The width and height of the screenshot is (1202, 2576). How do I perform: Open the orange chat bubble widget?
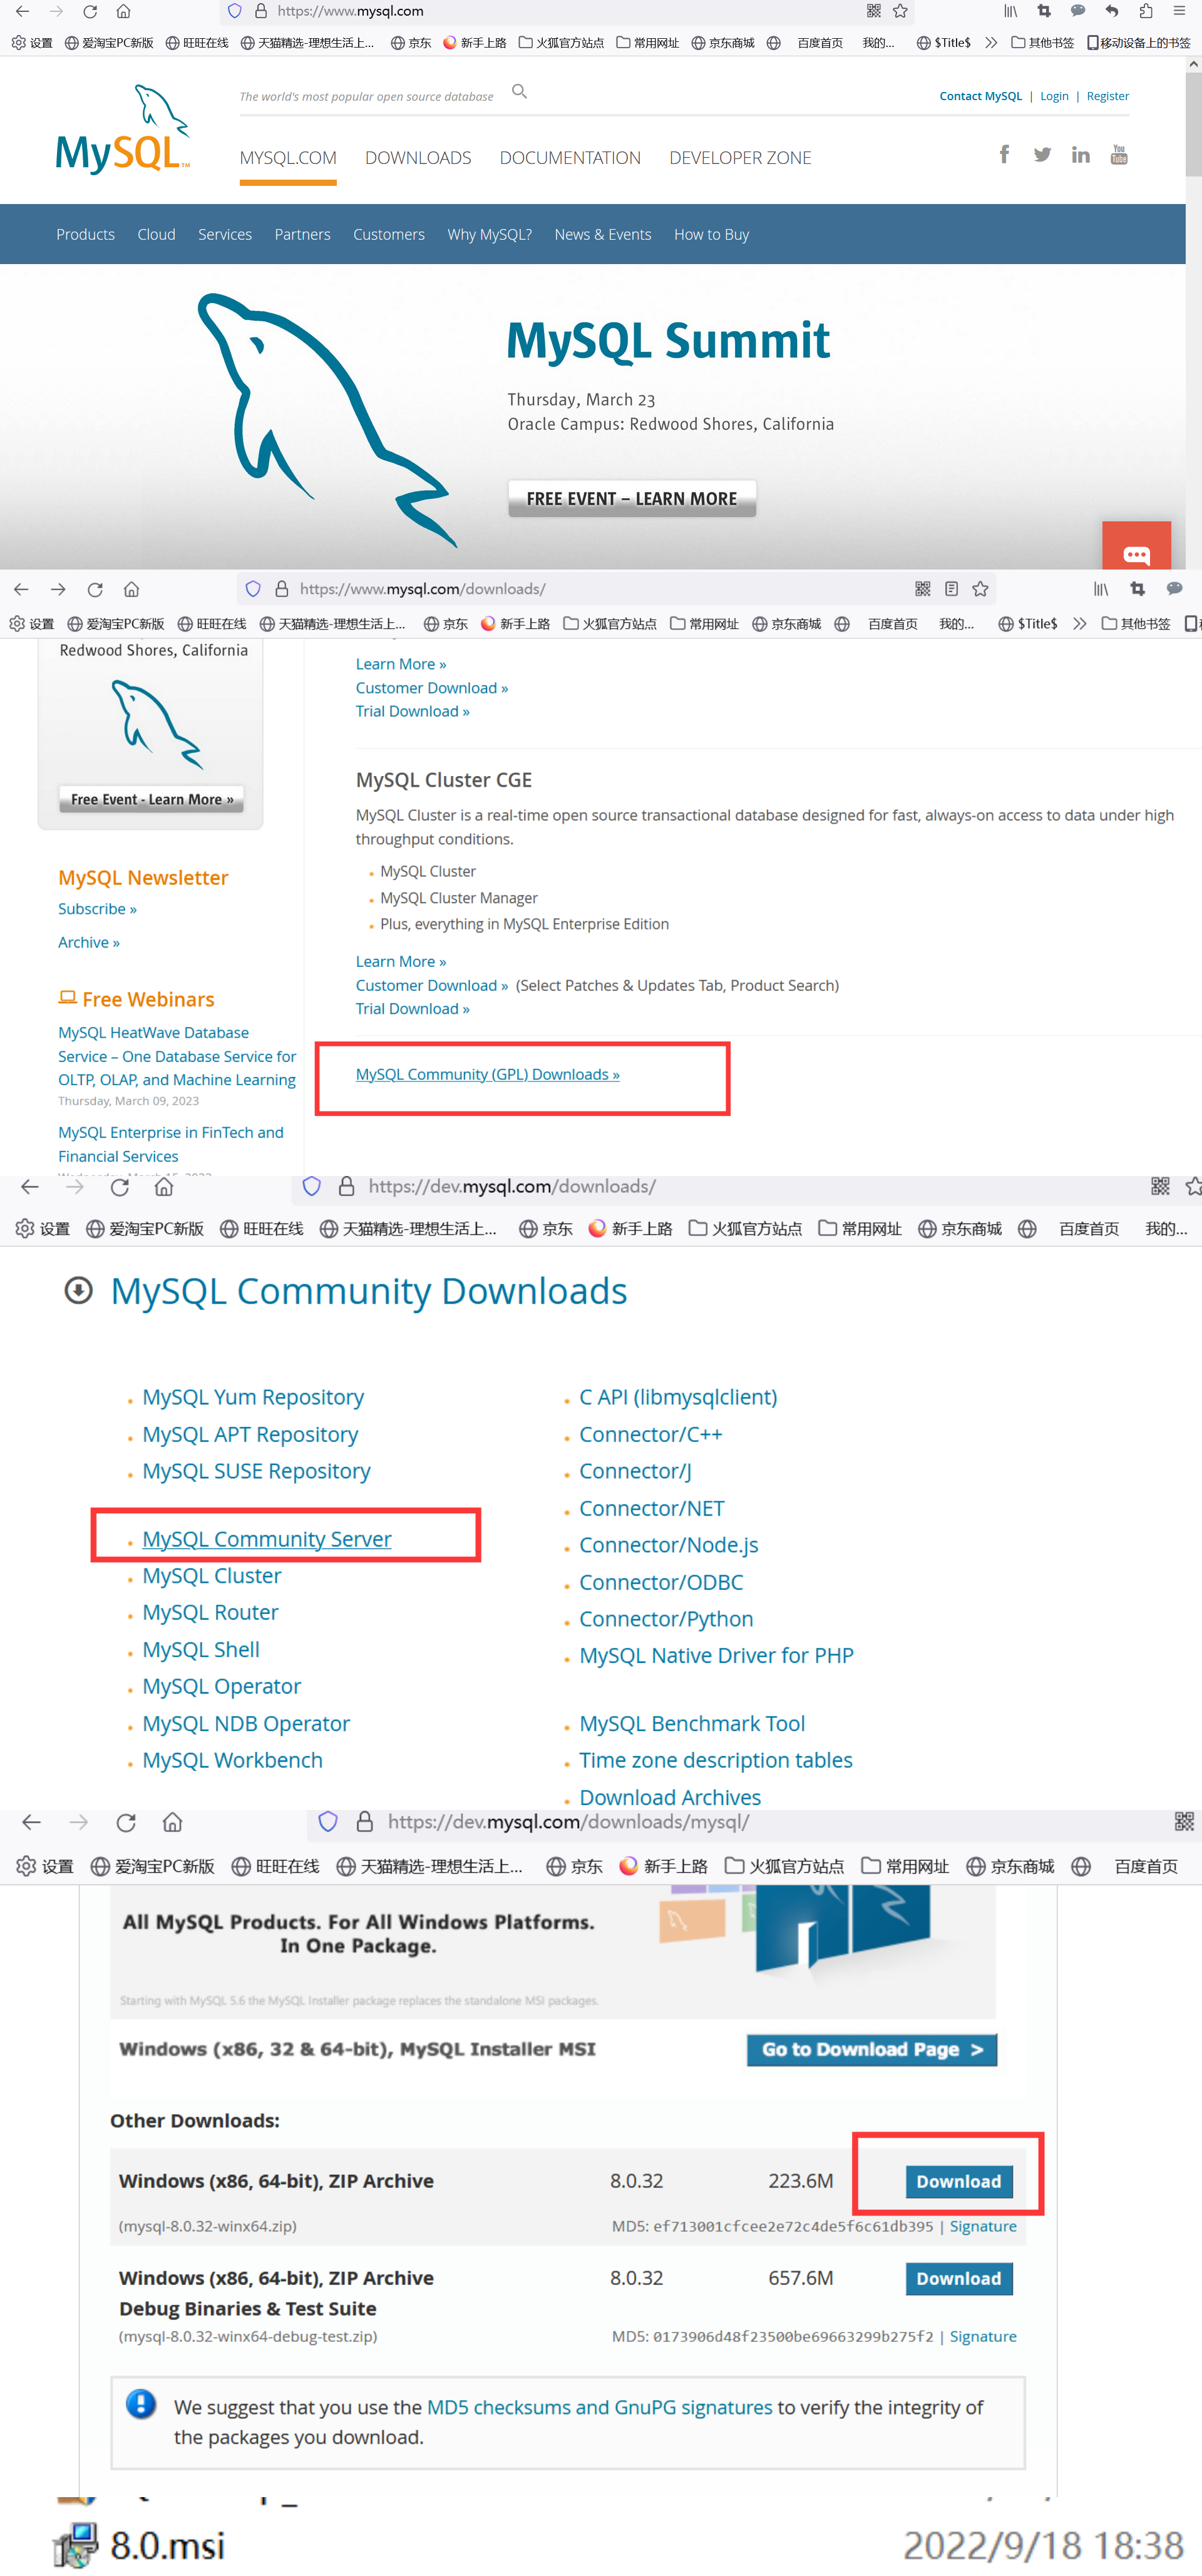(1136, 547)
